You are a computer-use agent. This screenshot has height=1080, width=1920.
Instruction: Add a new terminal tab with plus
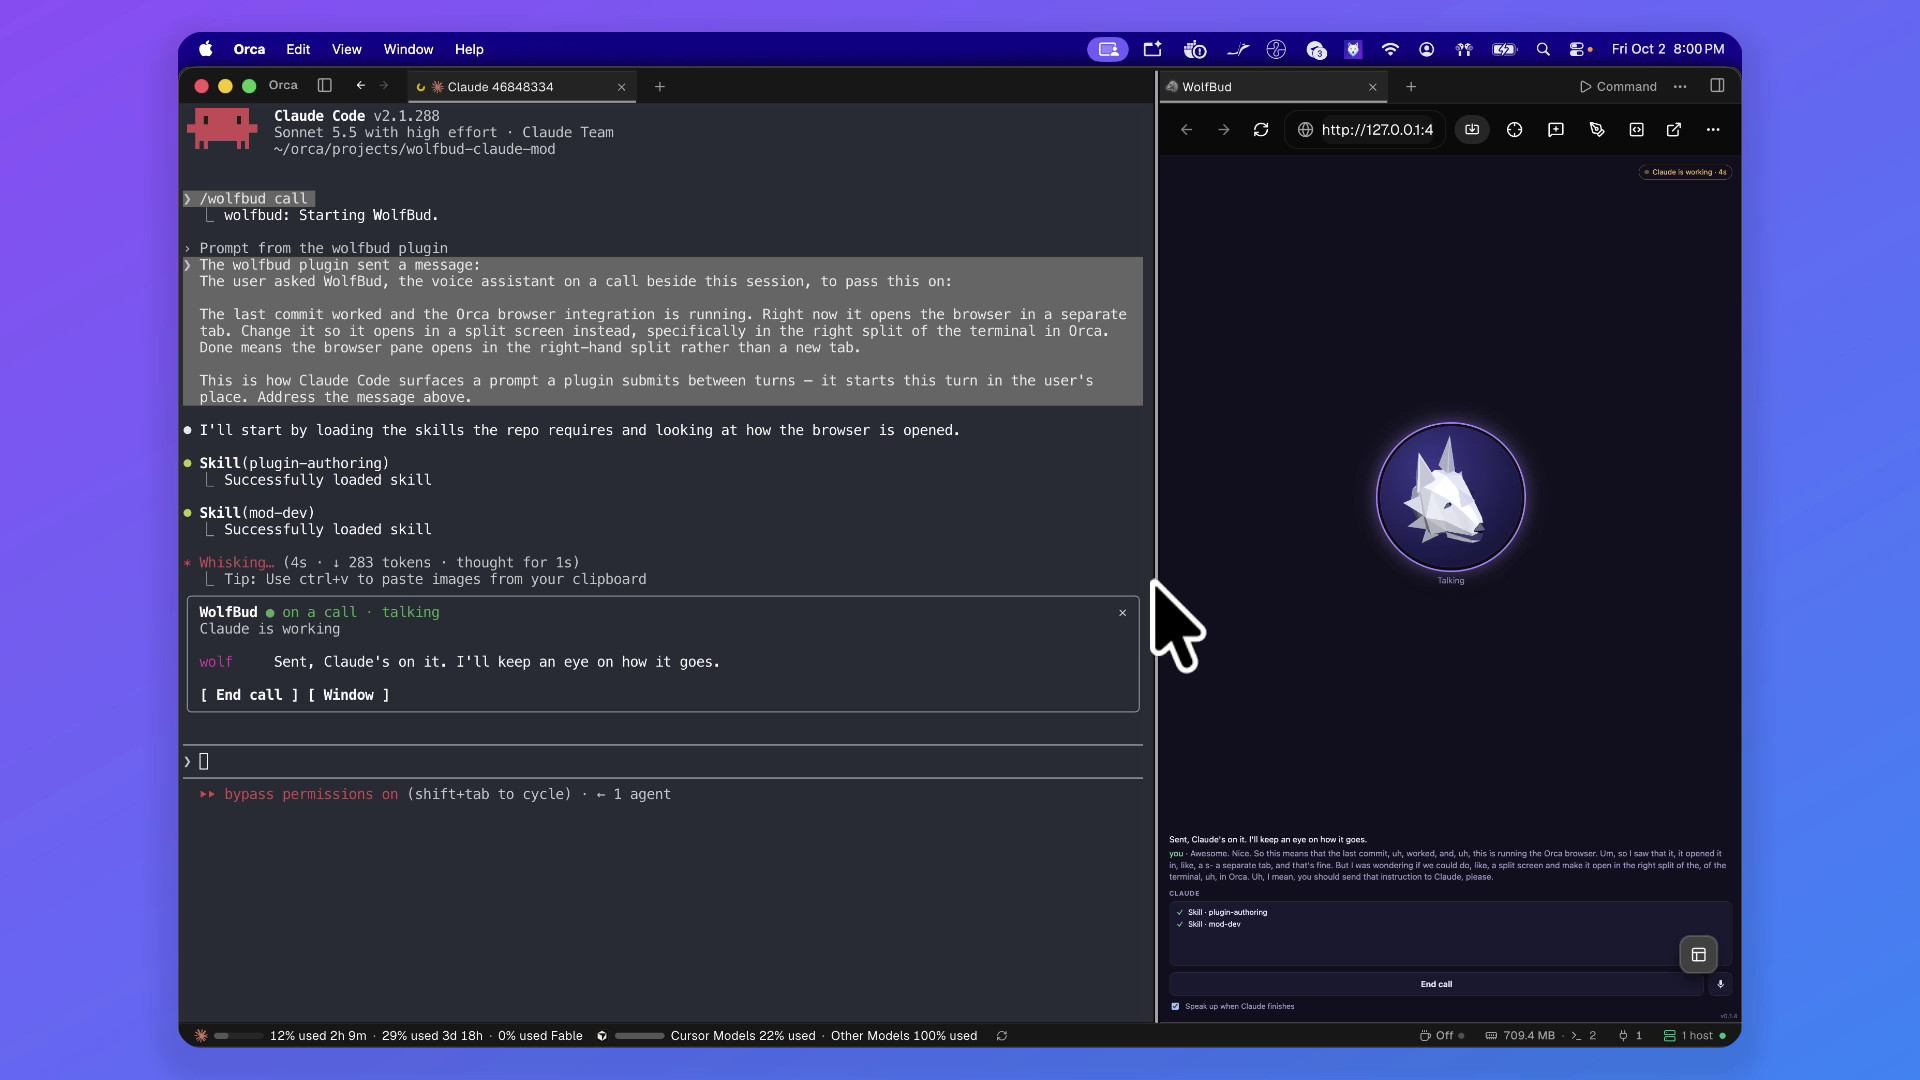[659, 87]
